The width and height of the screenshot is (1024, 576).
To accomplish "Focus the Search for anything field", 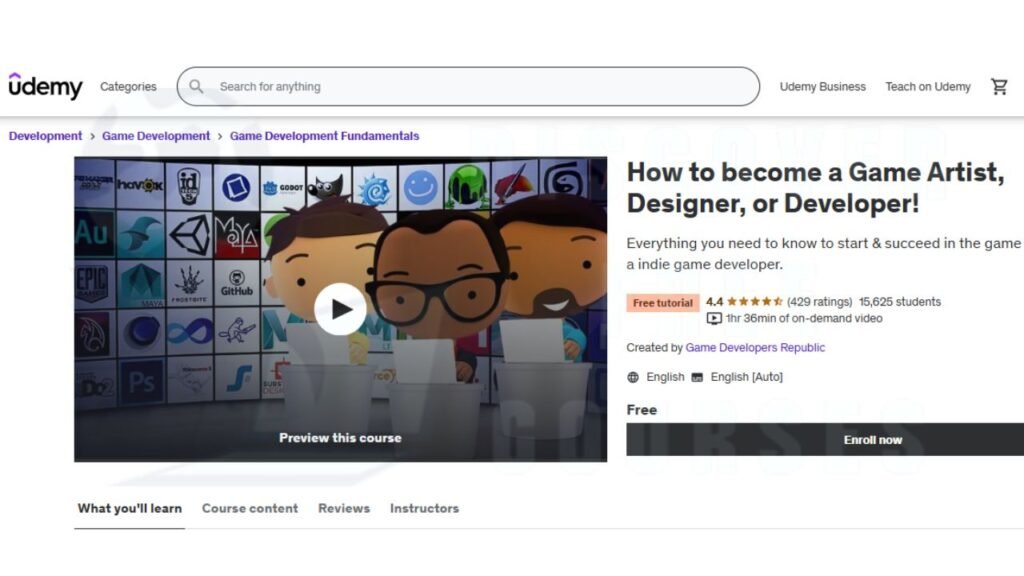I will tap(468, 86).
